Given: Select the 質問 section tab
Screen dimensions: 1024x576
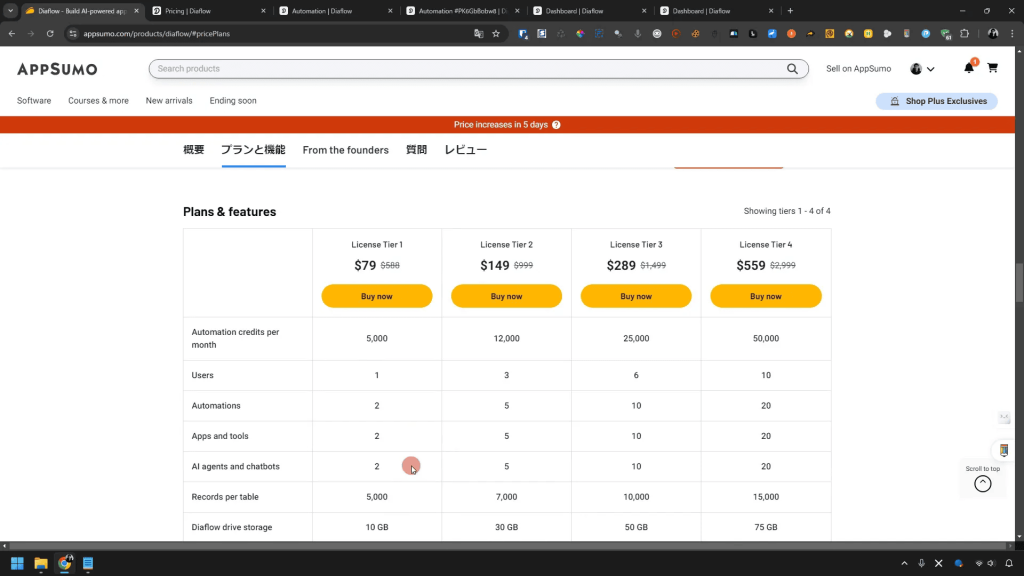Looking at the screenshot, I should (416, 150).
